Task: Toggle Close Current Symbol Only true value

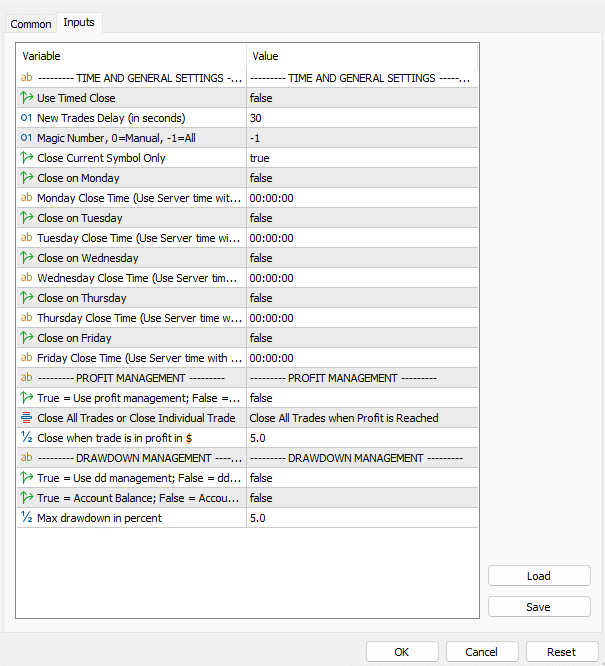Action: pyautogui.click(x=362, y=158)
